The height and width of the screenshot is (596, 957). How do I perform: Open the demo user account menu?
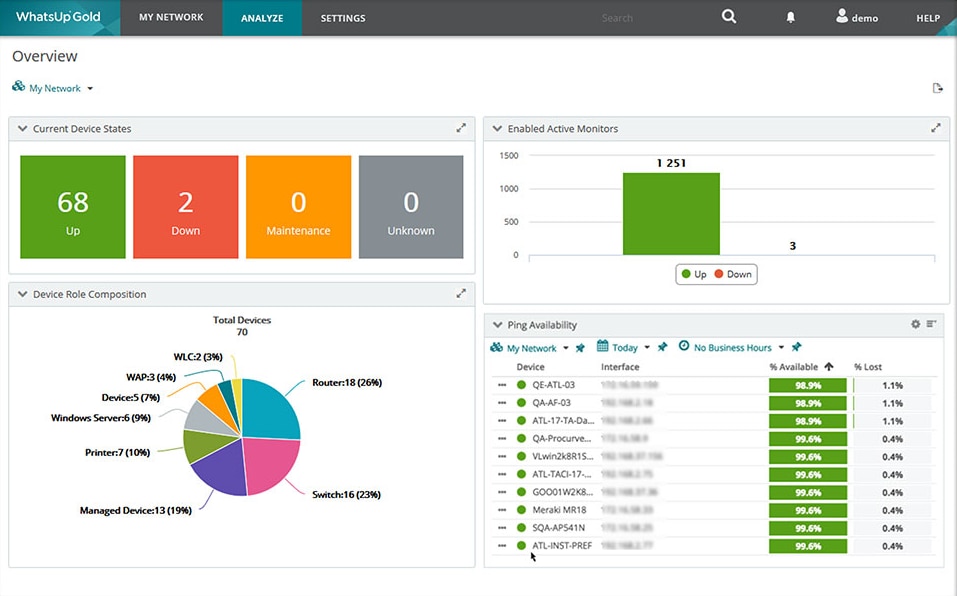[x=857, y=17]
